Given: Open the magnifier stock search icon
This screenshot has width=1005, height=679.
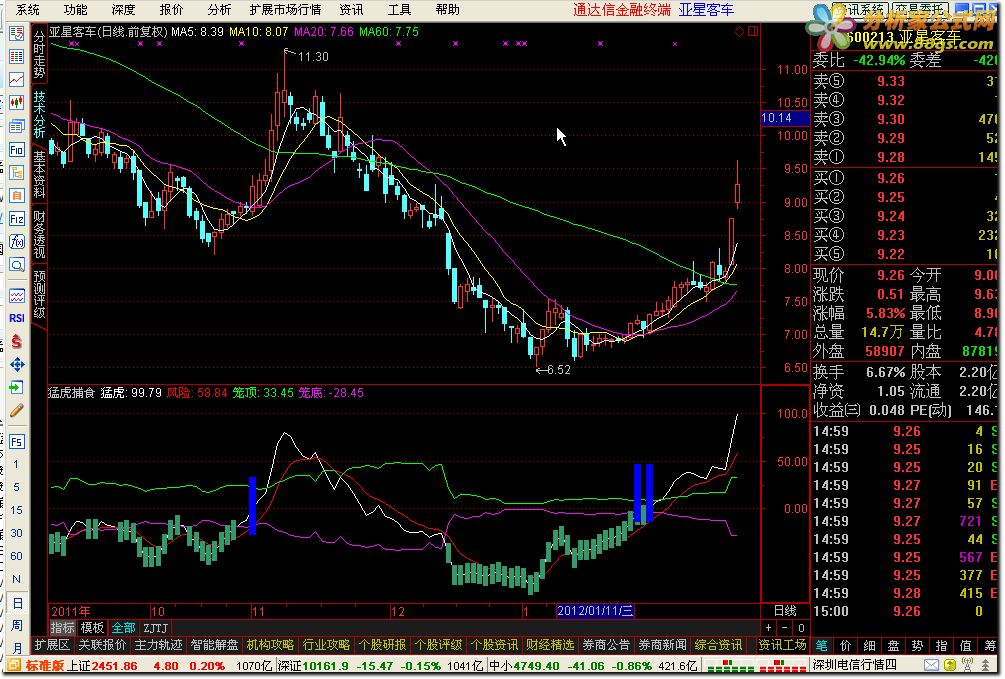Looking at the screenshot, I should (x=17, y=265).
